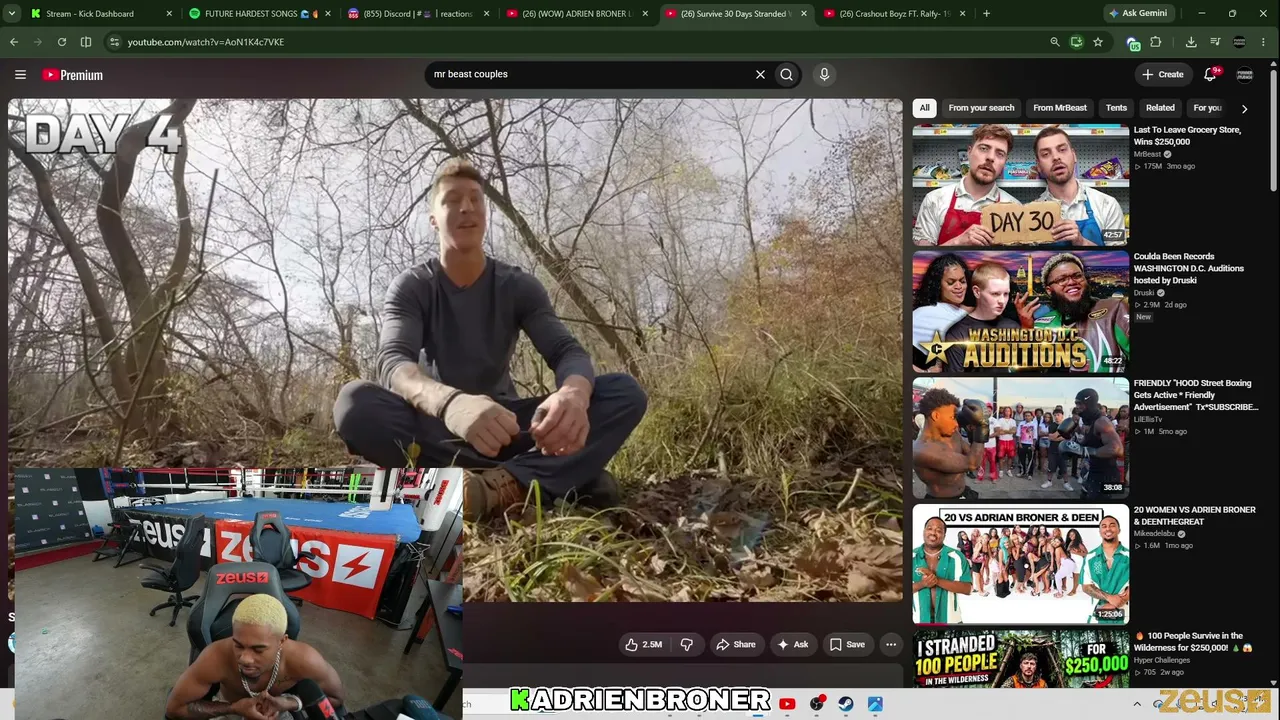Select the All filter chip
1280x720 pixels.
(x=925, y=108)
